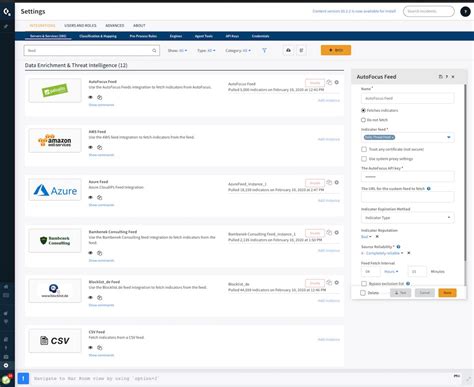Clear the Indicator Reputation value with its X

click(377, 237)
